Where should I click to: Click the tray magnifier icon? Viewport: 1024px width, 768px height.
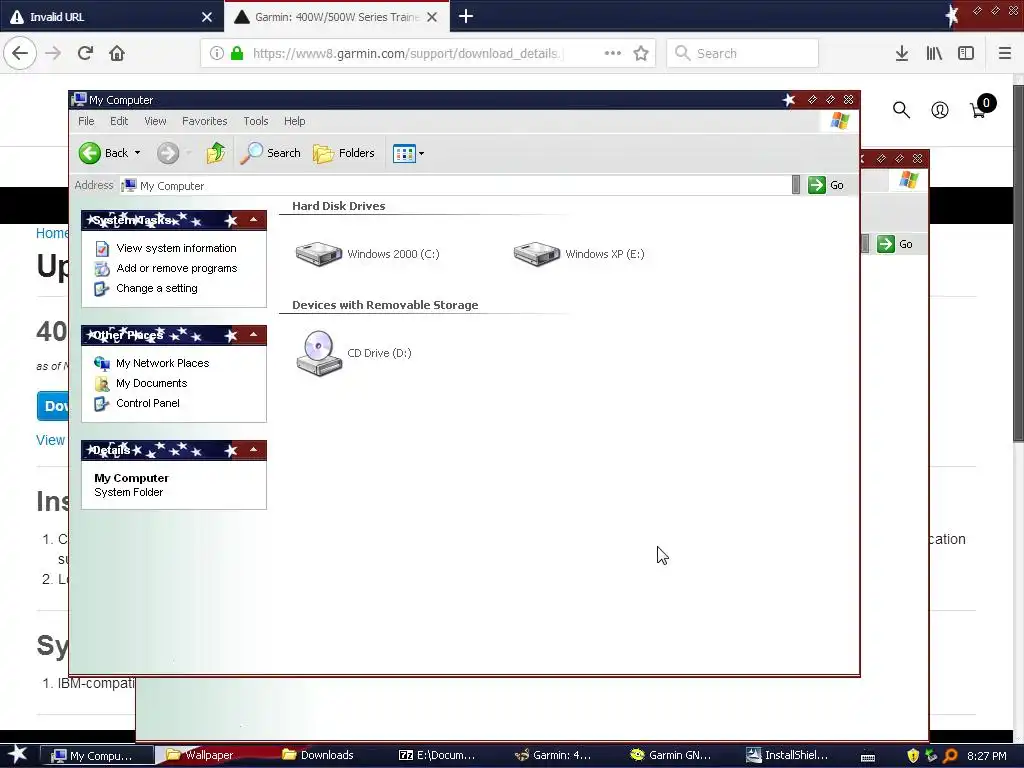[x=950, y=756]
